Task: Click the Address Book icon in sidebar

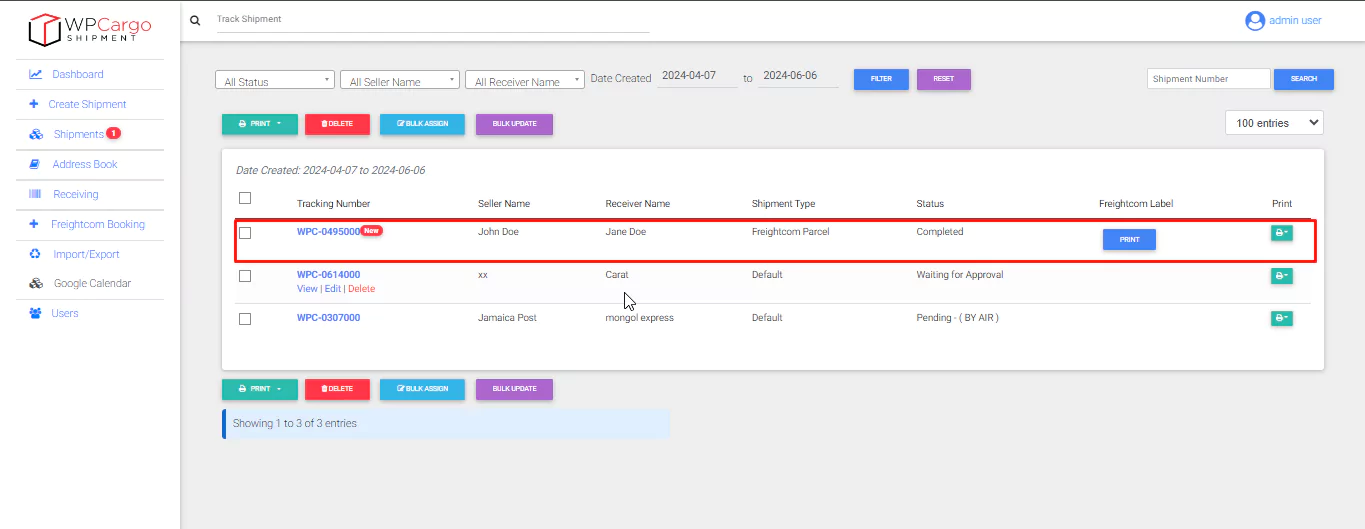Action: coord(35,164)
